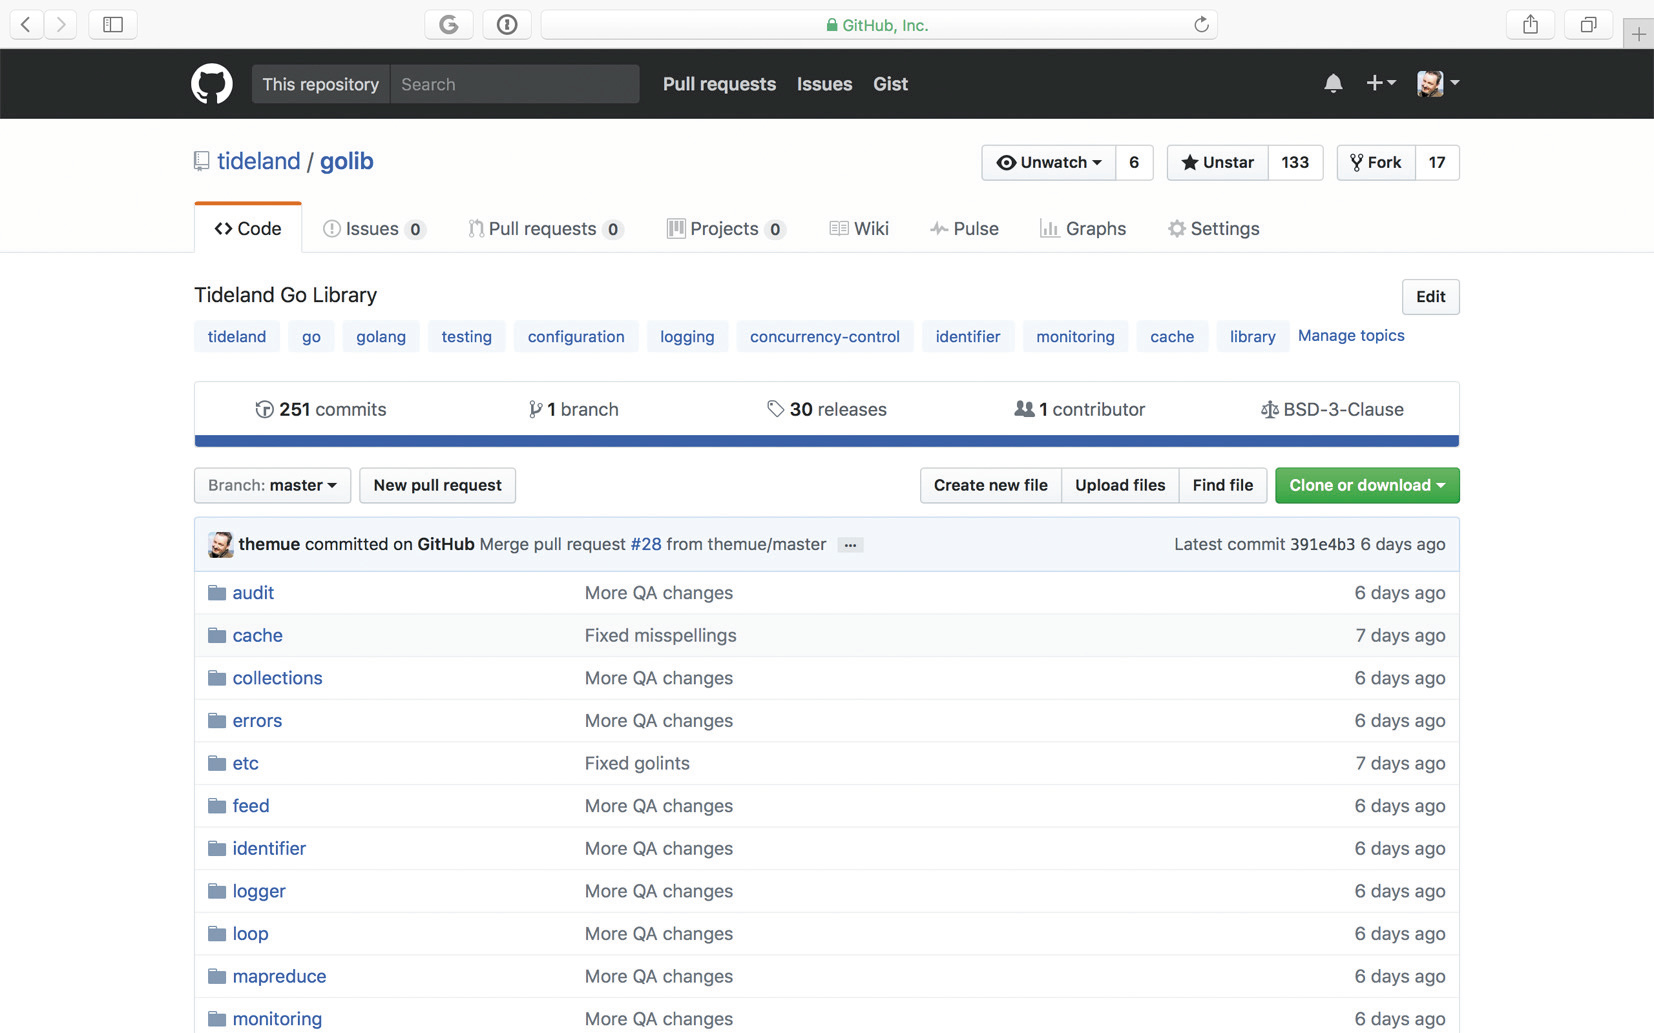Viewport: 1654px width, 1033px height.
Task: Click the GitHub Octocat logo
Action: [212, 84]
